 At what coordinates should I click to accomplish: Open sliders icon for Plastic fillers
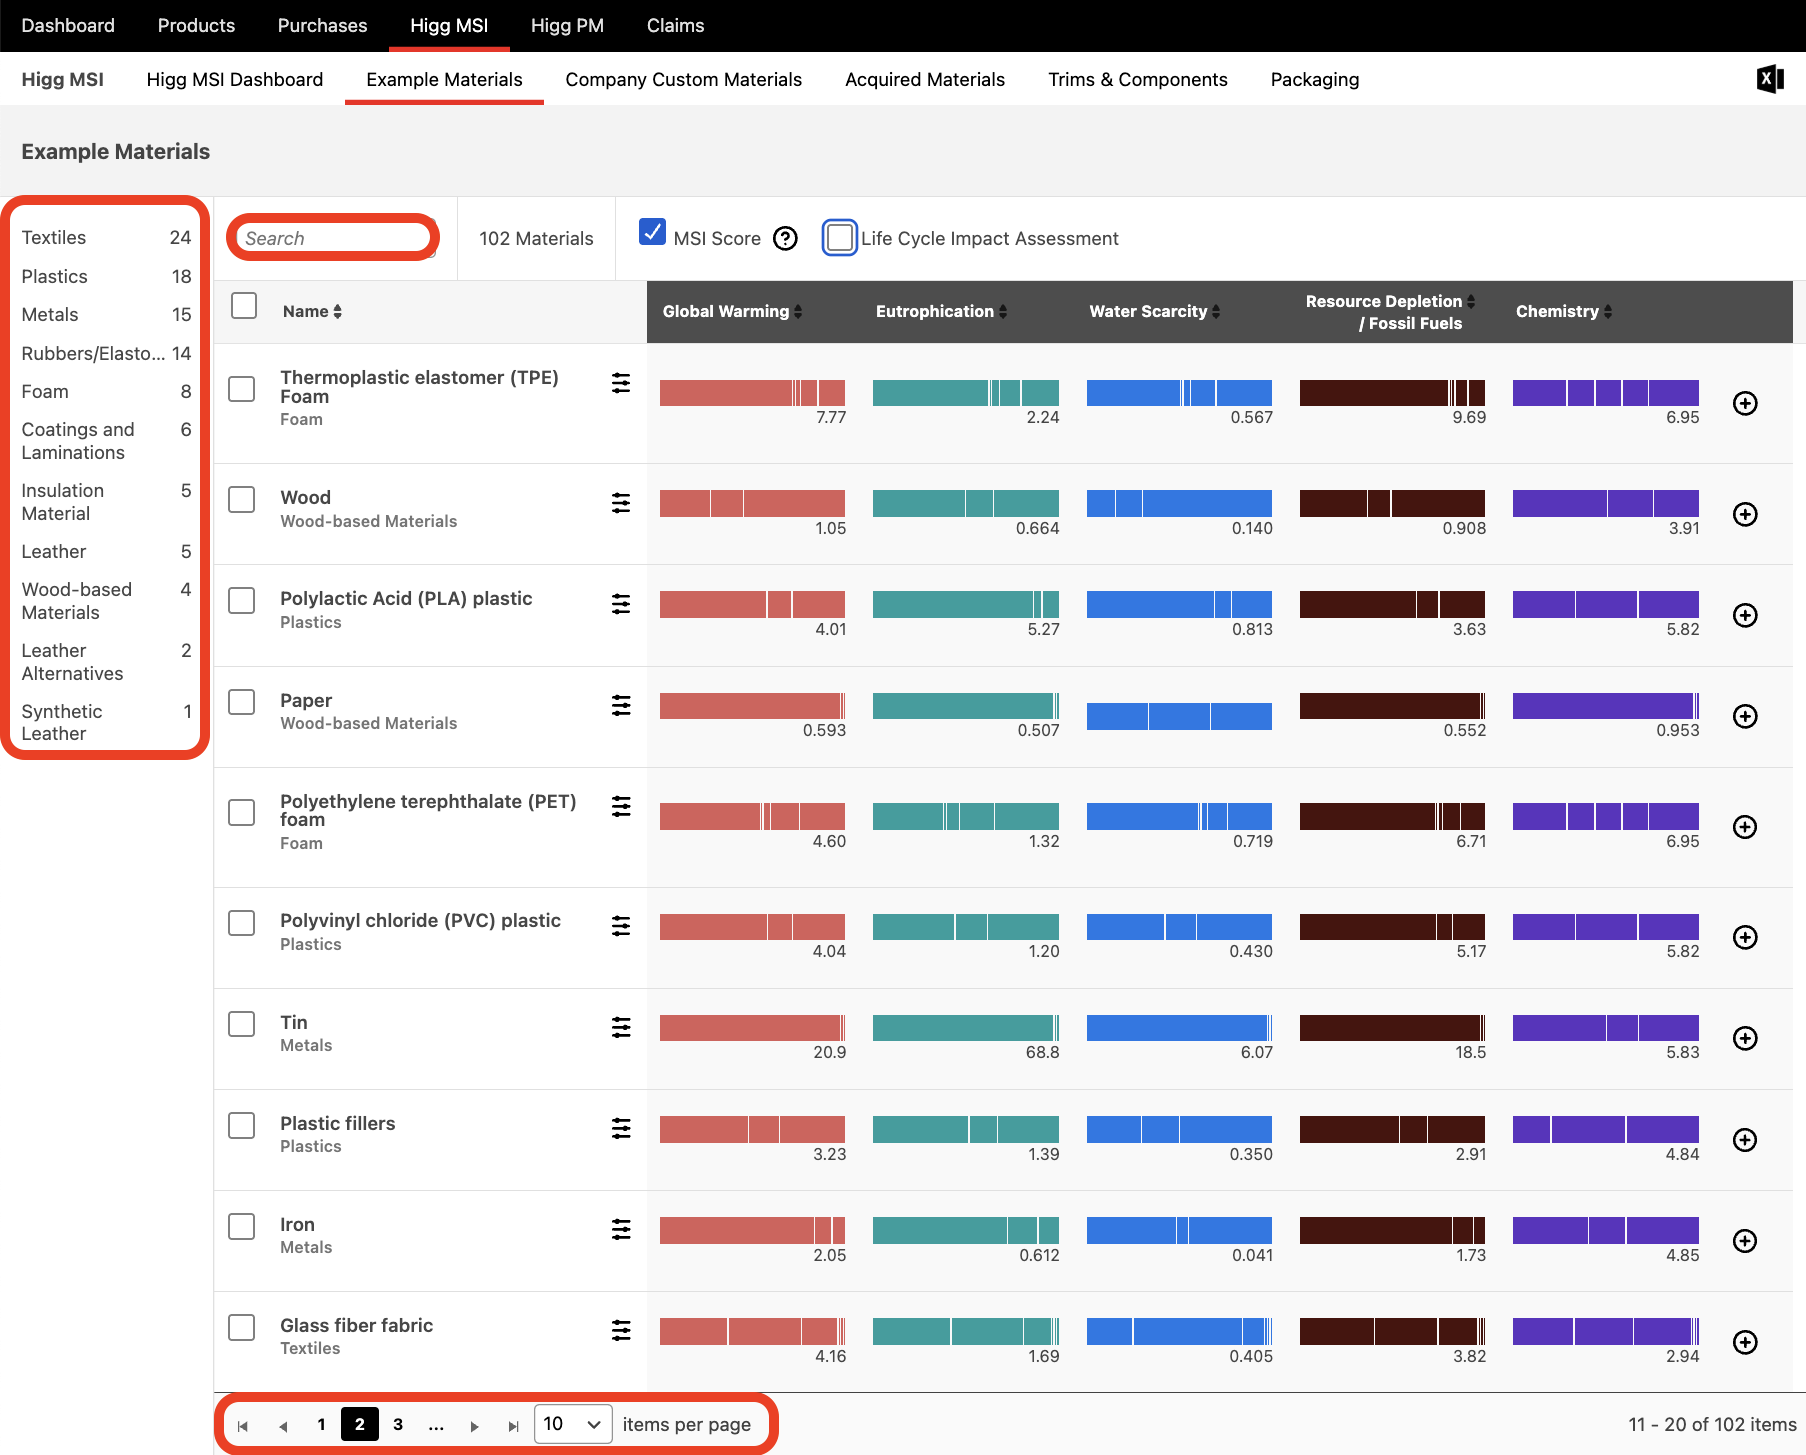point(621,1129)
